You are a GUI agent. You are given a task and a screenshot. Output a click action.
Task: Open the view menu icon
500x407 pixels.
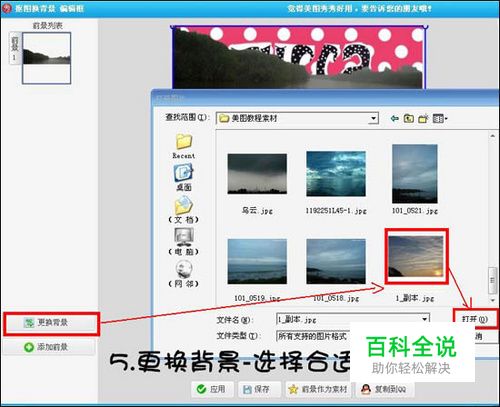pyautogui.click(x=440, y=118)
